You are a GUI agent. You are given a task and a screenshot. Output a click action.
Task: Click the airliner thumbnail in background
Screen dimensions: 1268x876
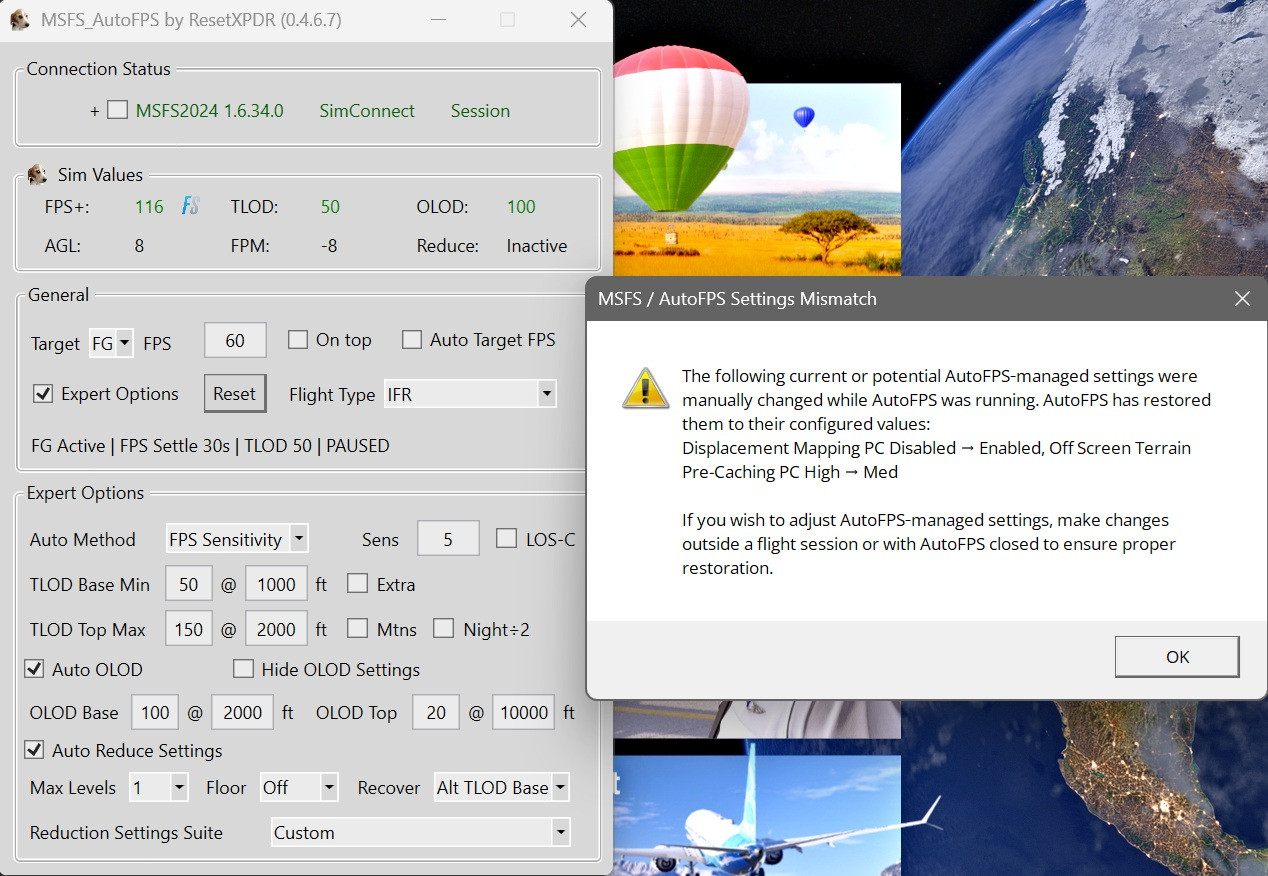coord(757,815)
